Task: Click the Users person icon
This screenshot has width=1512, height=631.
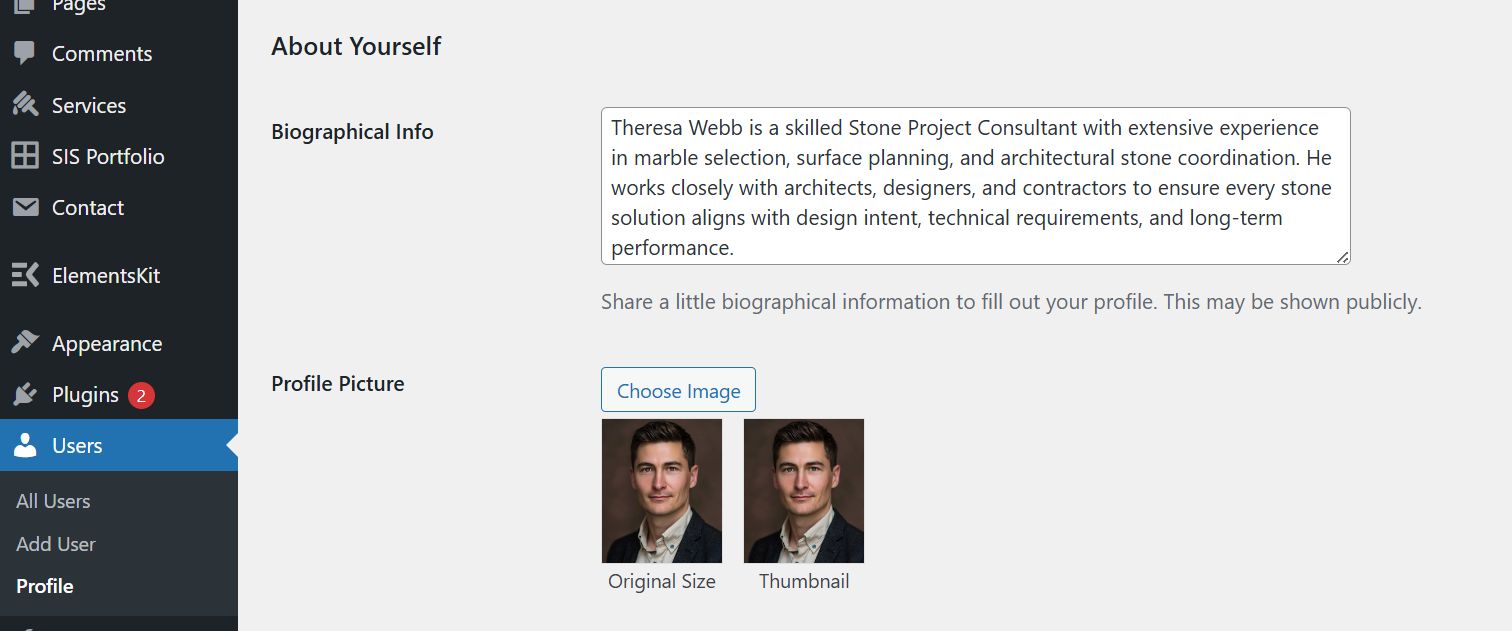Action: 25,446
